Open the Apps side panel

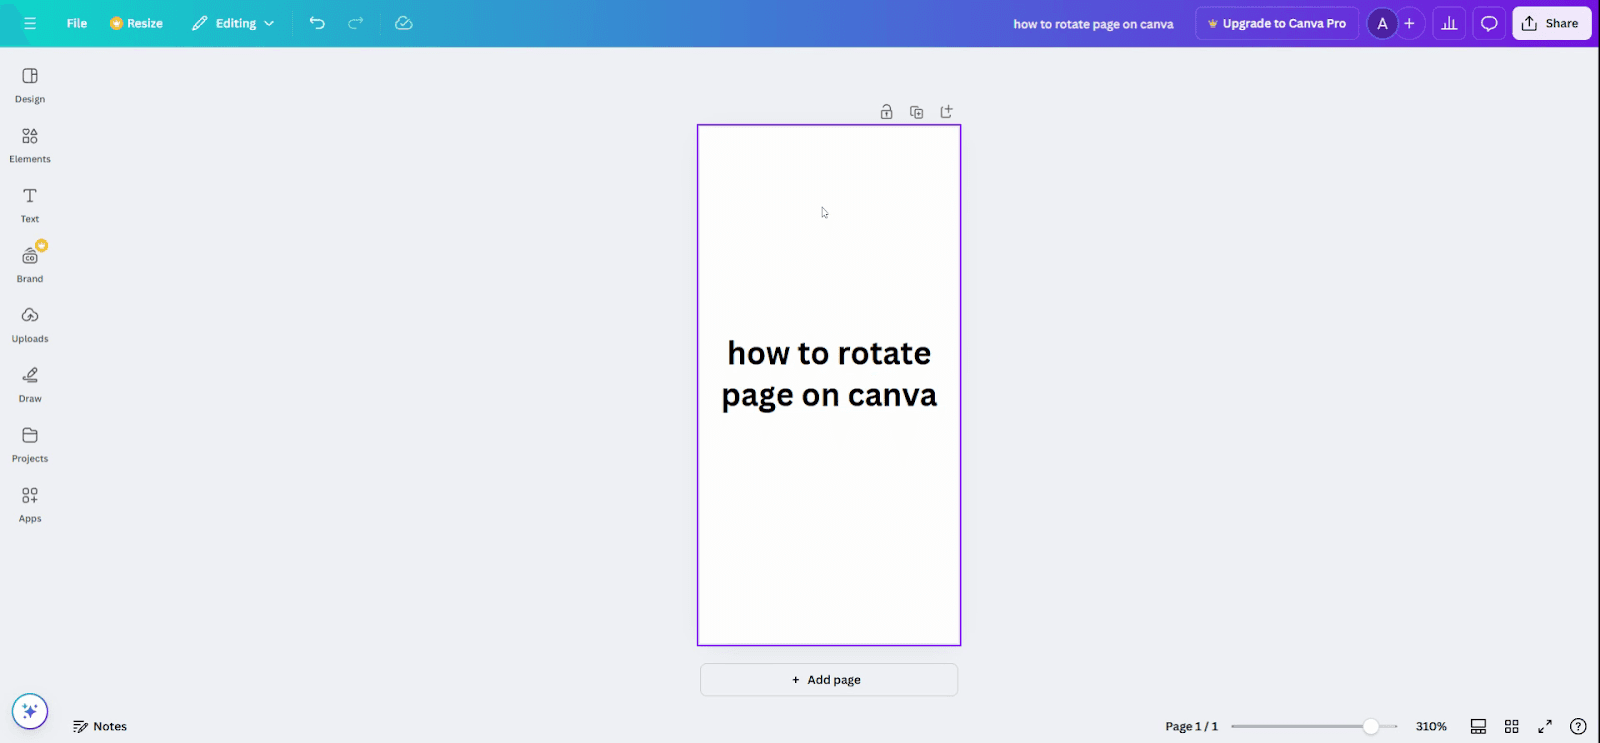pos(30,505)
